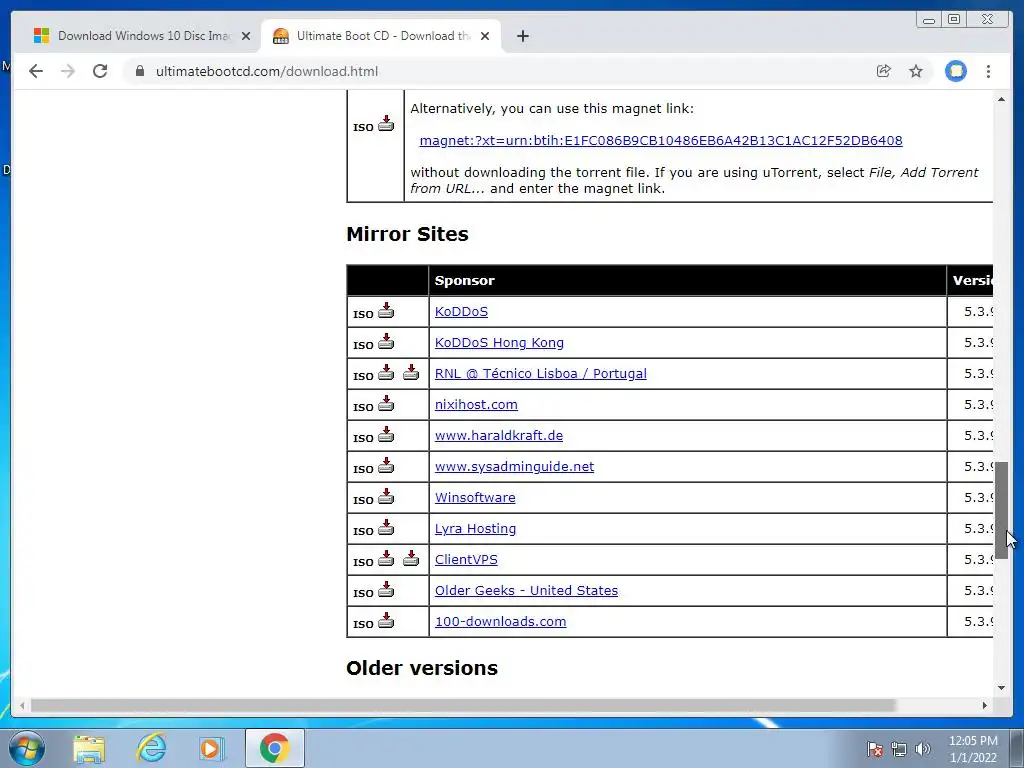The image size is (1024, 768).
Task: Open the Chrome three-dot menu
Action: point(988,71)
